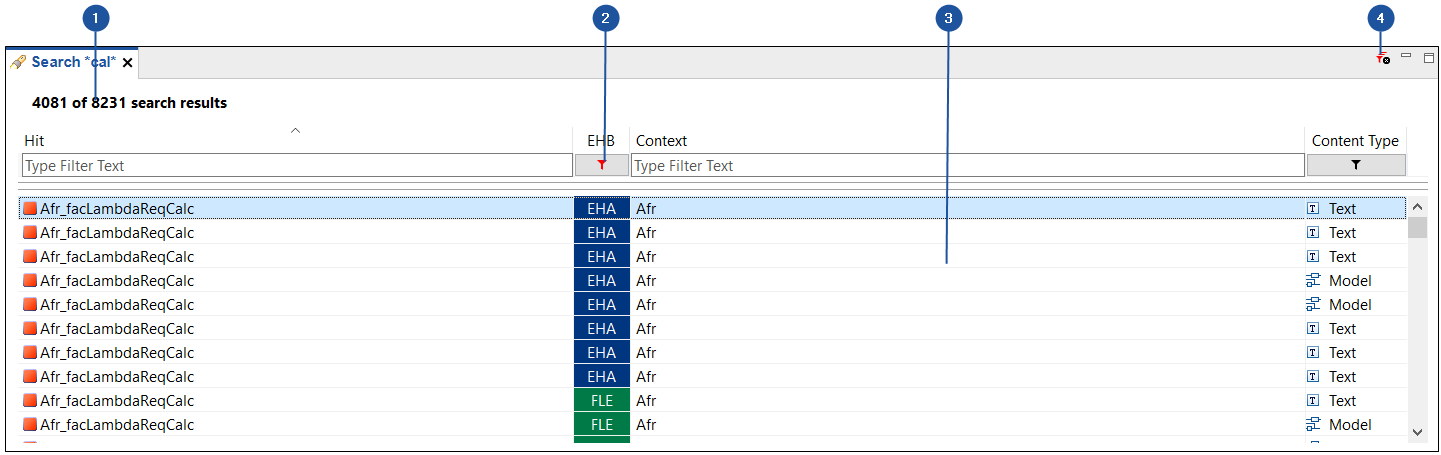The width and height of the screenshot is (1441, 455).
Task: Maximize the search view panel
Action: (1429, 57)
